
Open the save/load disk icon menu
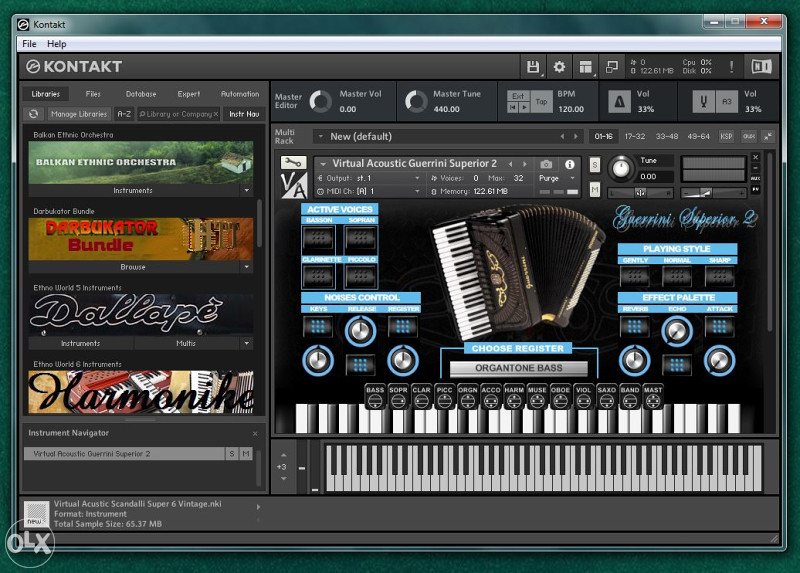533,67
